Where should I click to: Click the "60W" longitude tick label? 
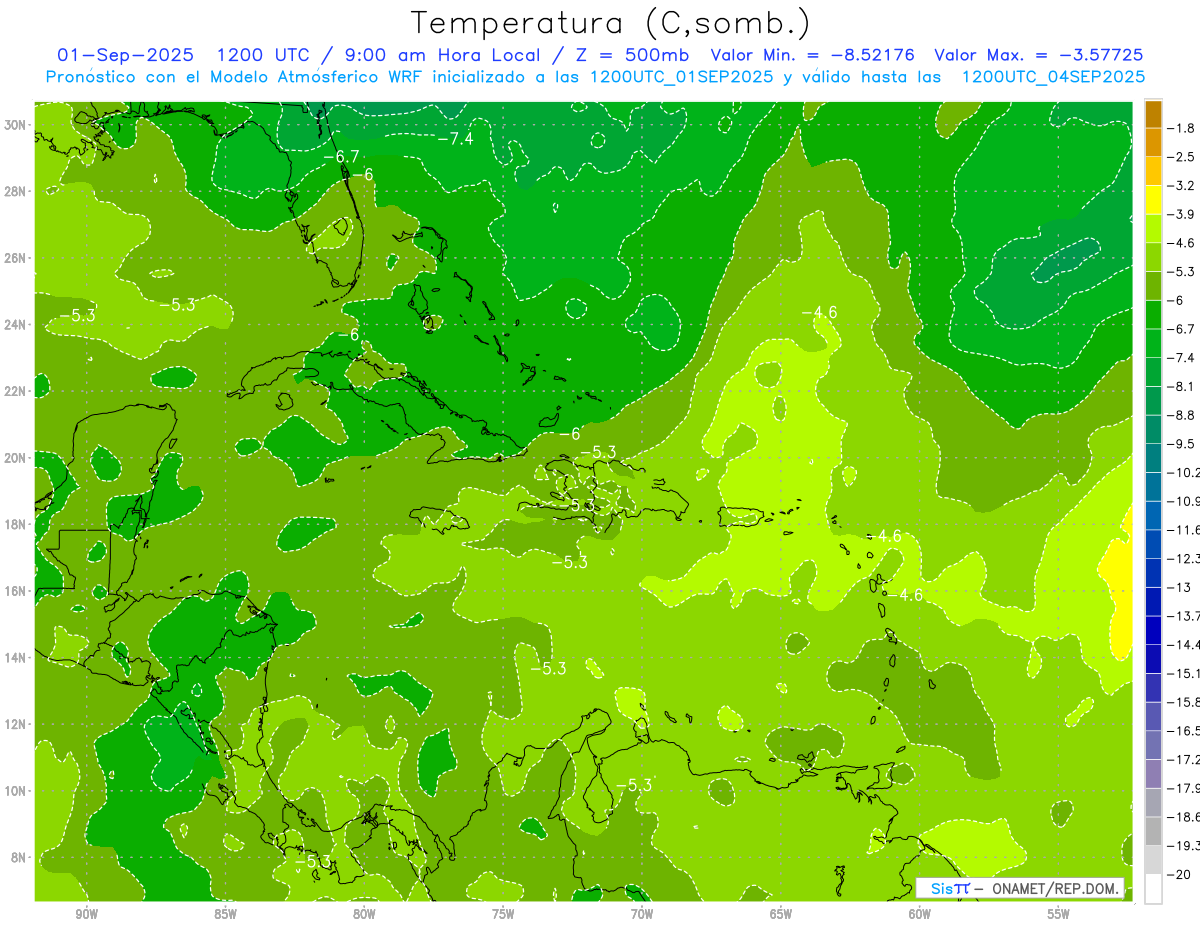(920, 915)
